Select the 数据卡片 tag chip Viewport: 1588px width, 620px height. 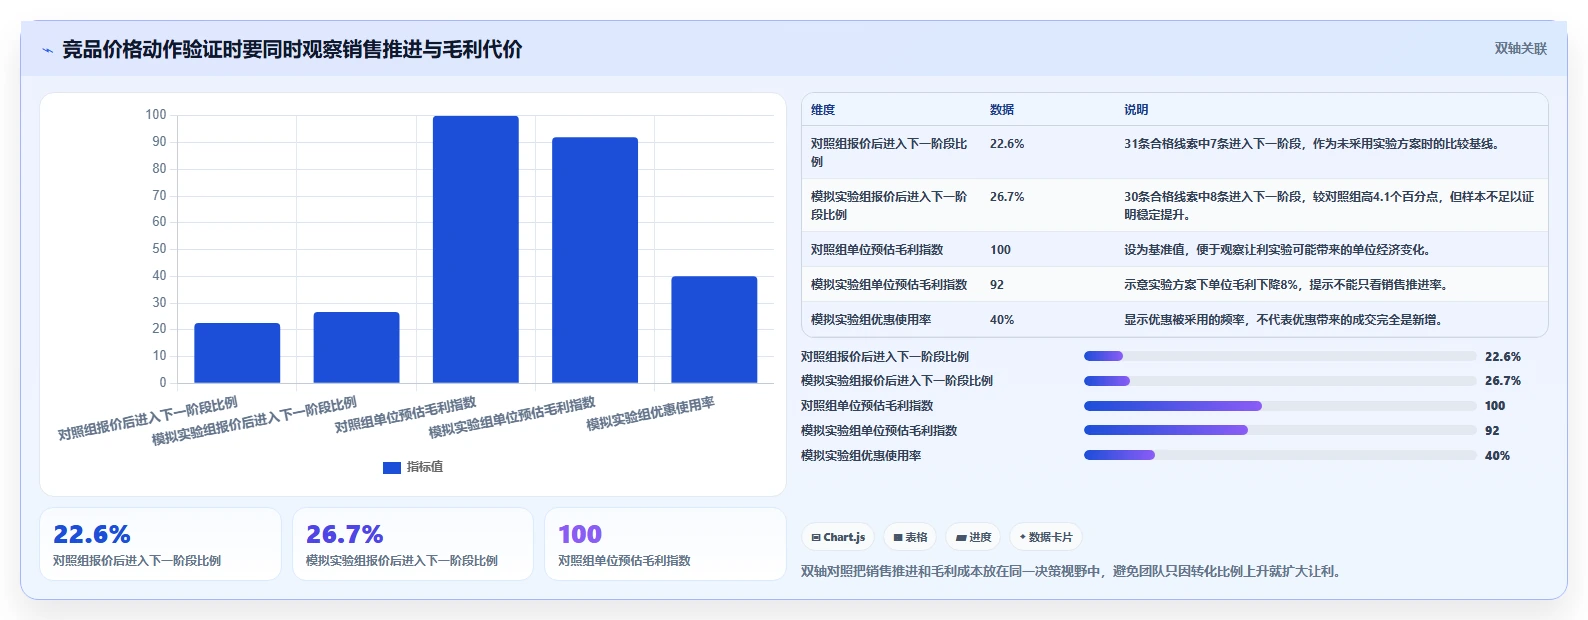1045,537
